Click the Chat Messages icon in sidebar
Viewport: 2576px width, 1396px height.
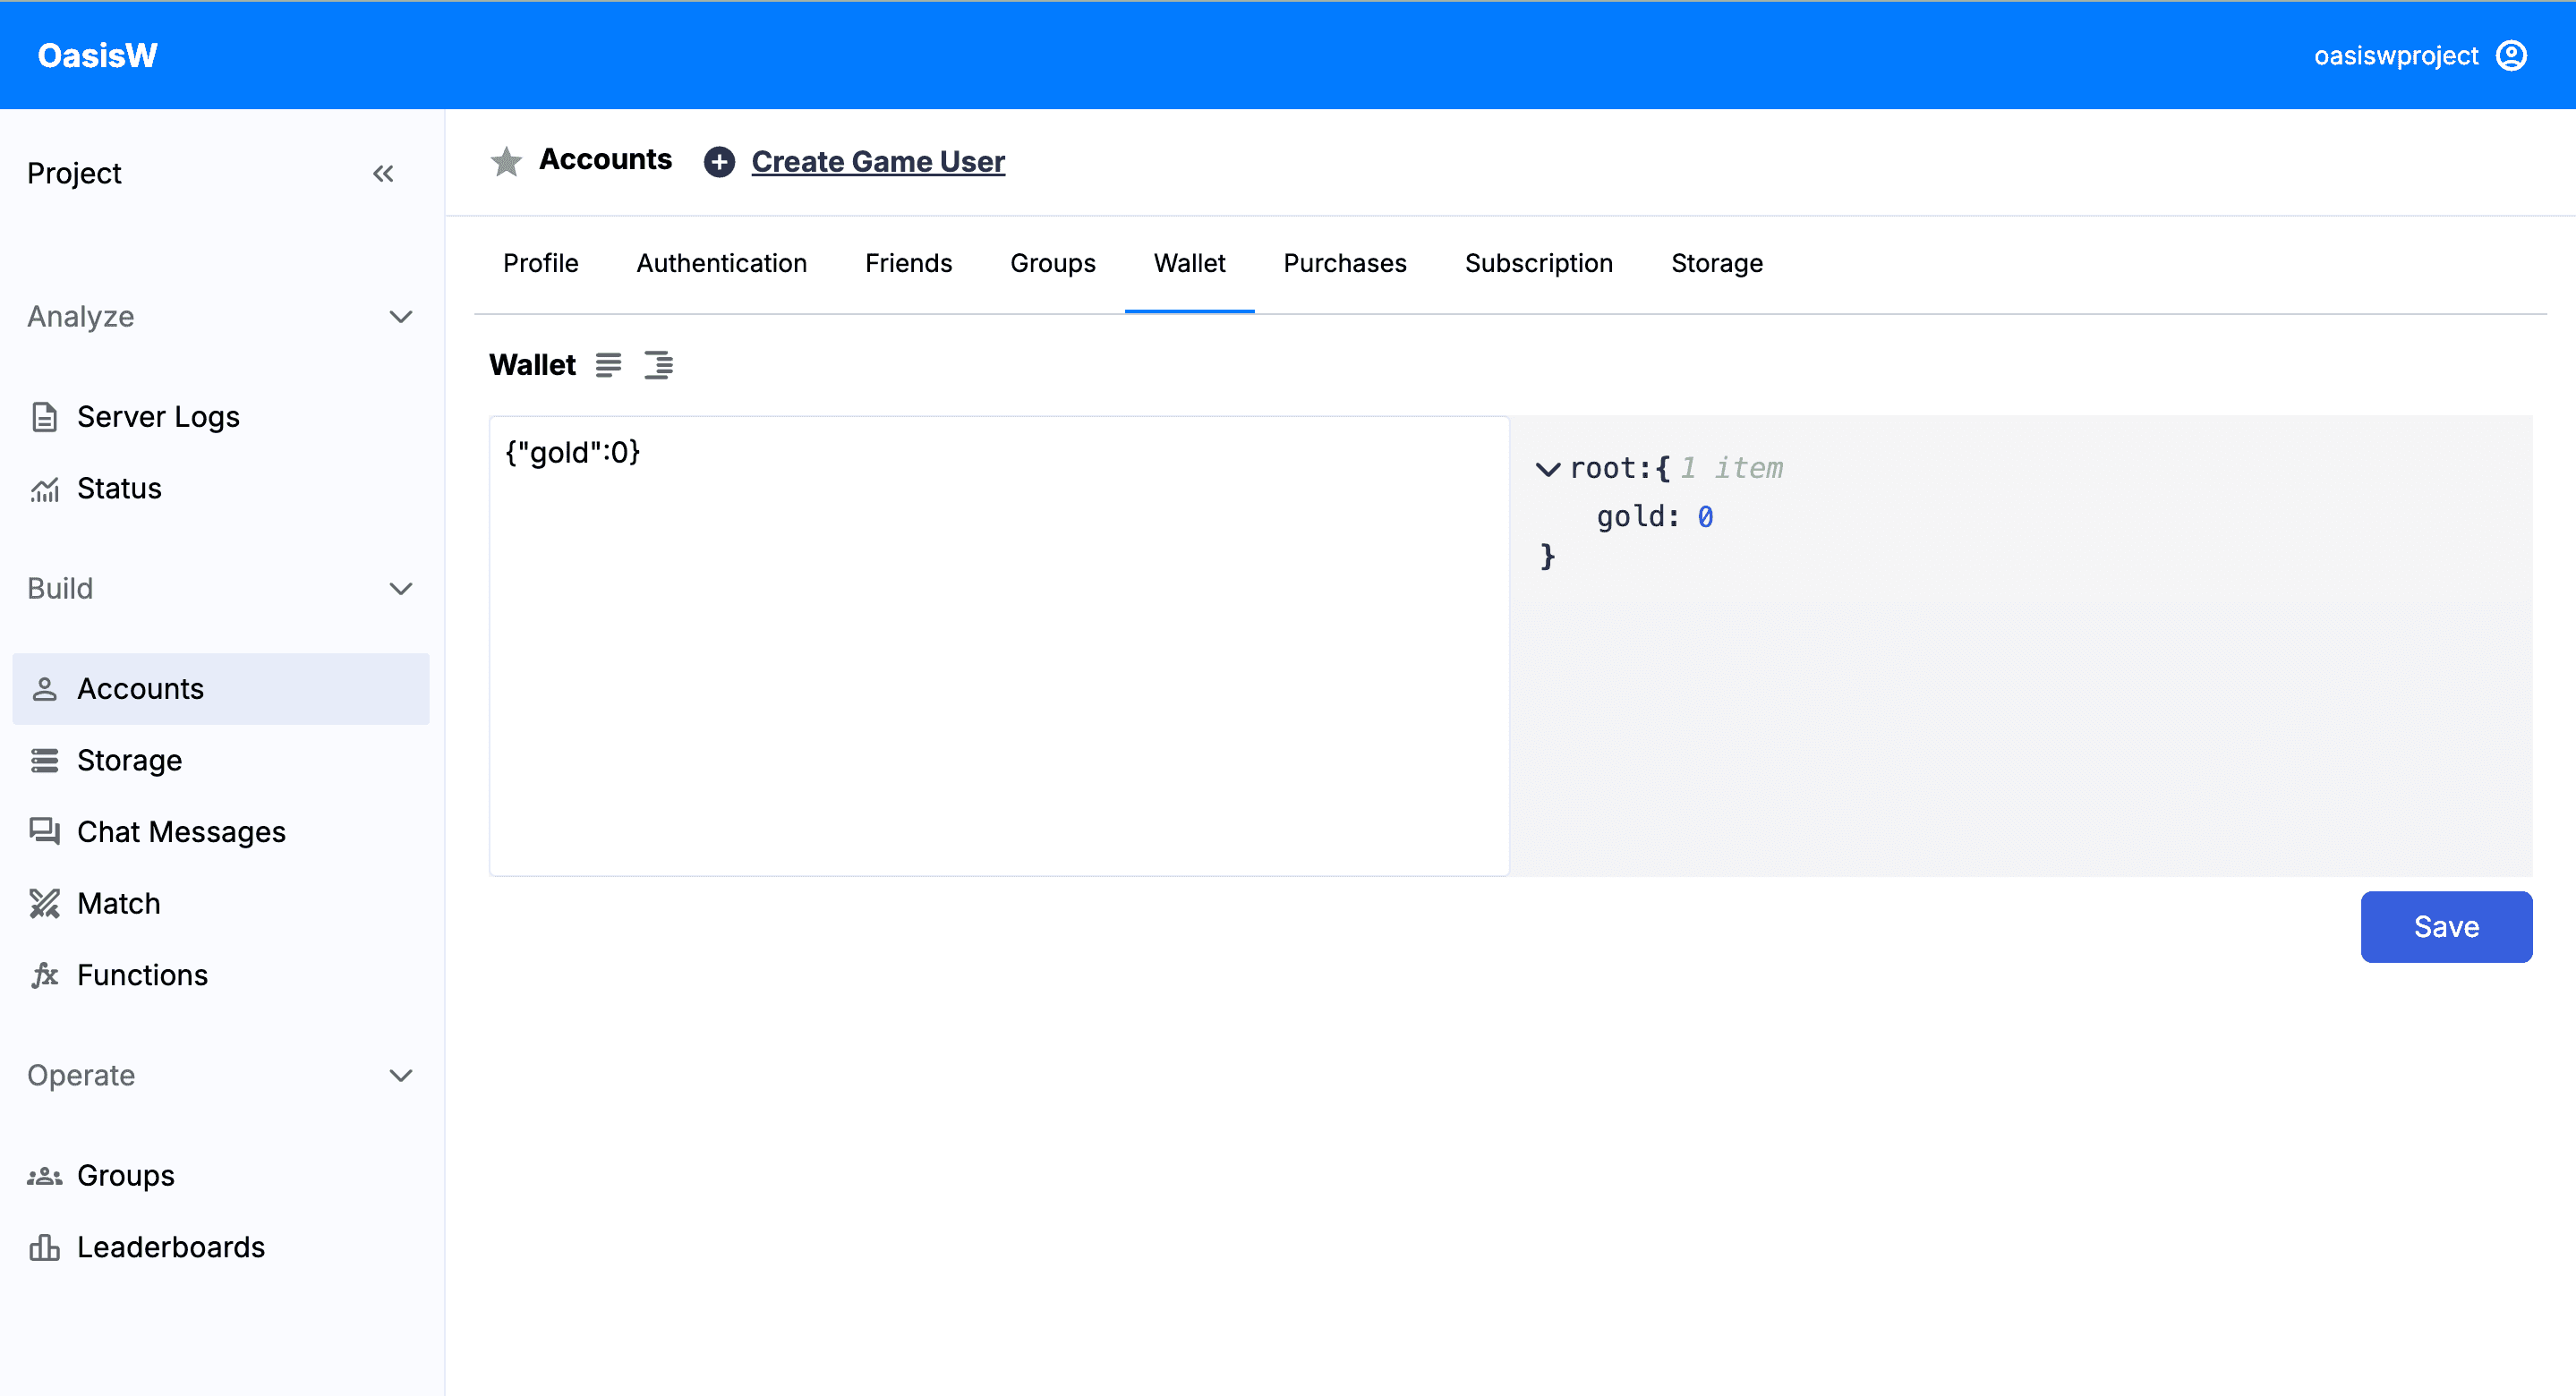click(x=47, y=832)
